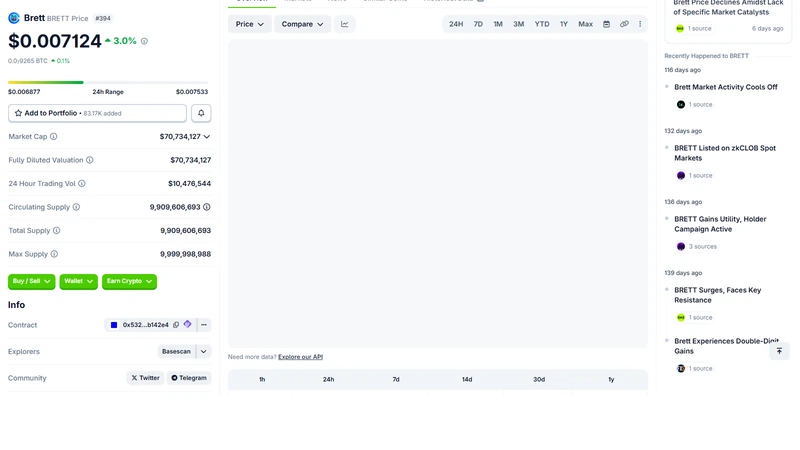Click the purple wallet icon beside contract
This screenshot has height=450, width=800.
point(187,324)
